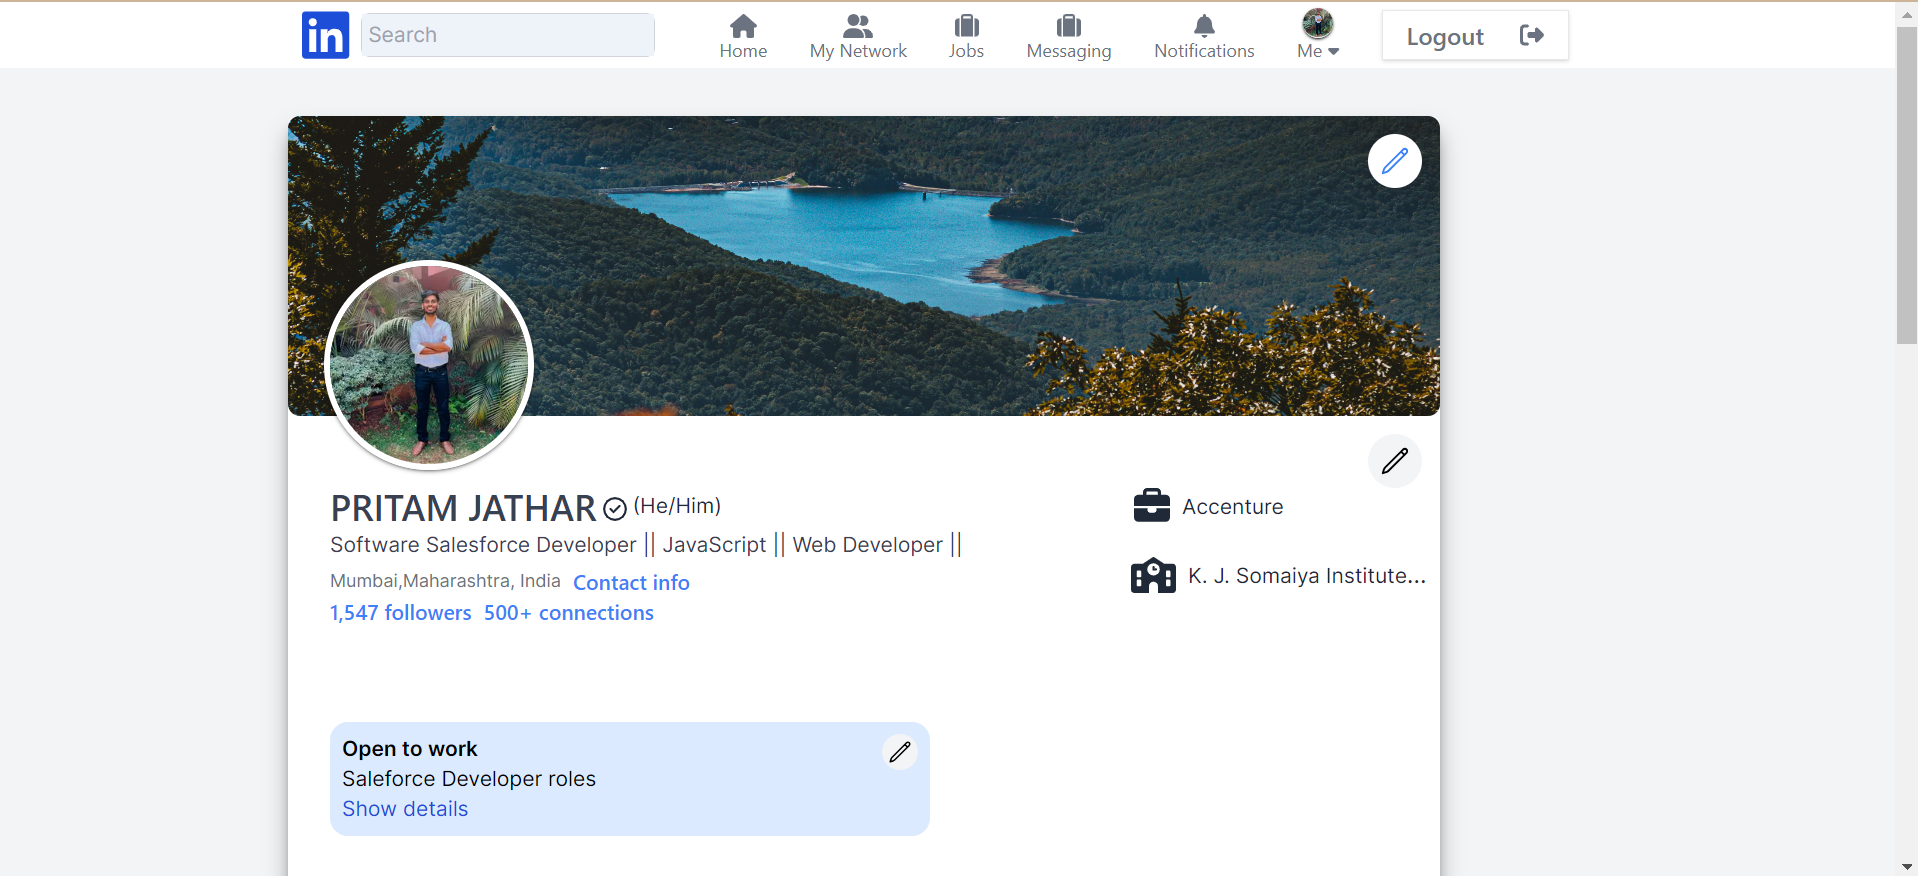1918x876 pixels.
Task: Click Show details in Open to work
Action: pyautogui.click(x=405, y=809)
